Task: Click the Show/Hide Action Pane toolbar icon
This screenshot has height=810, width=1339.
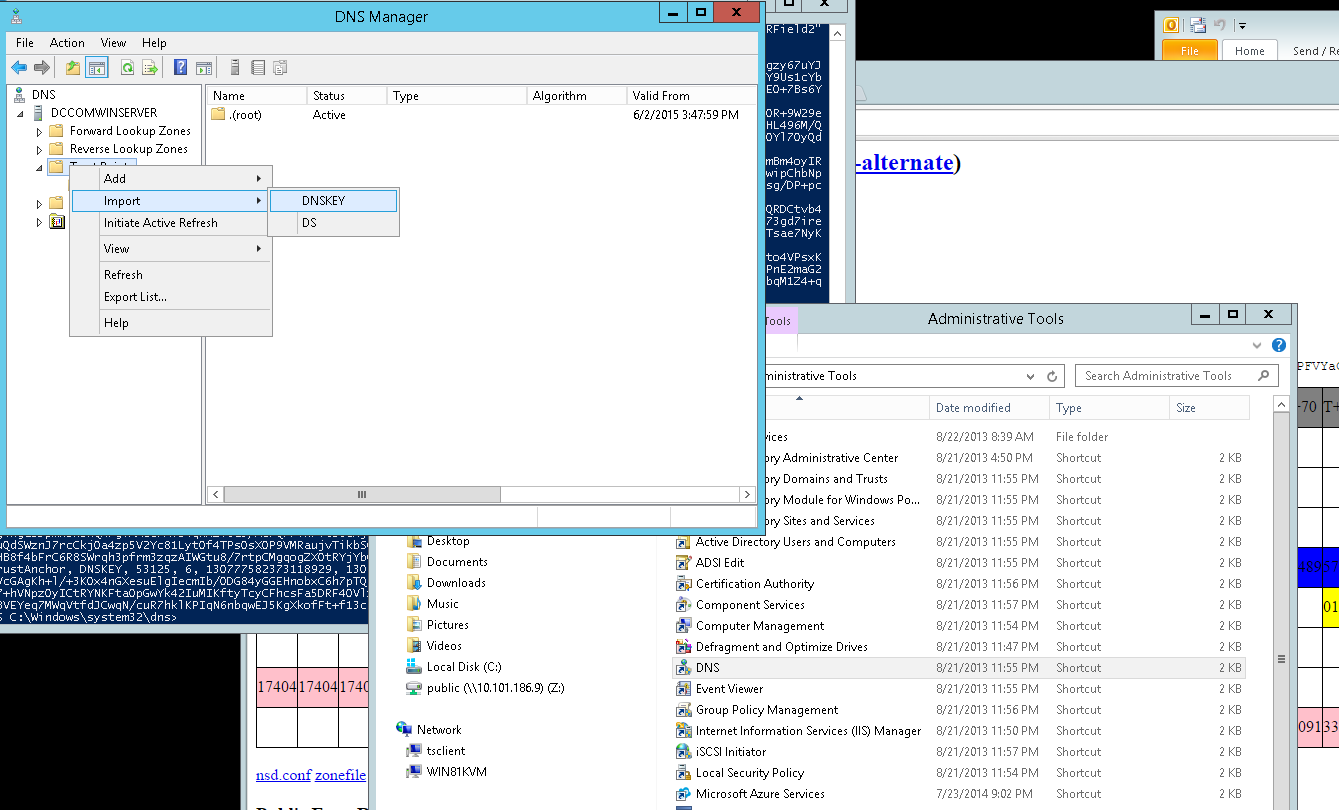Action: [x=203, y=68]
